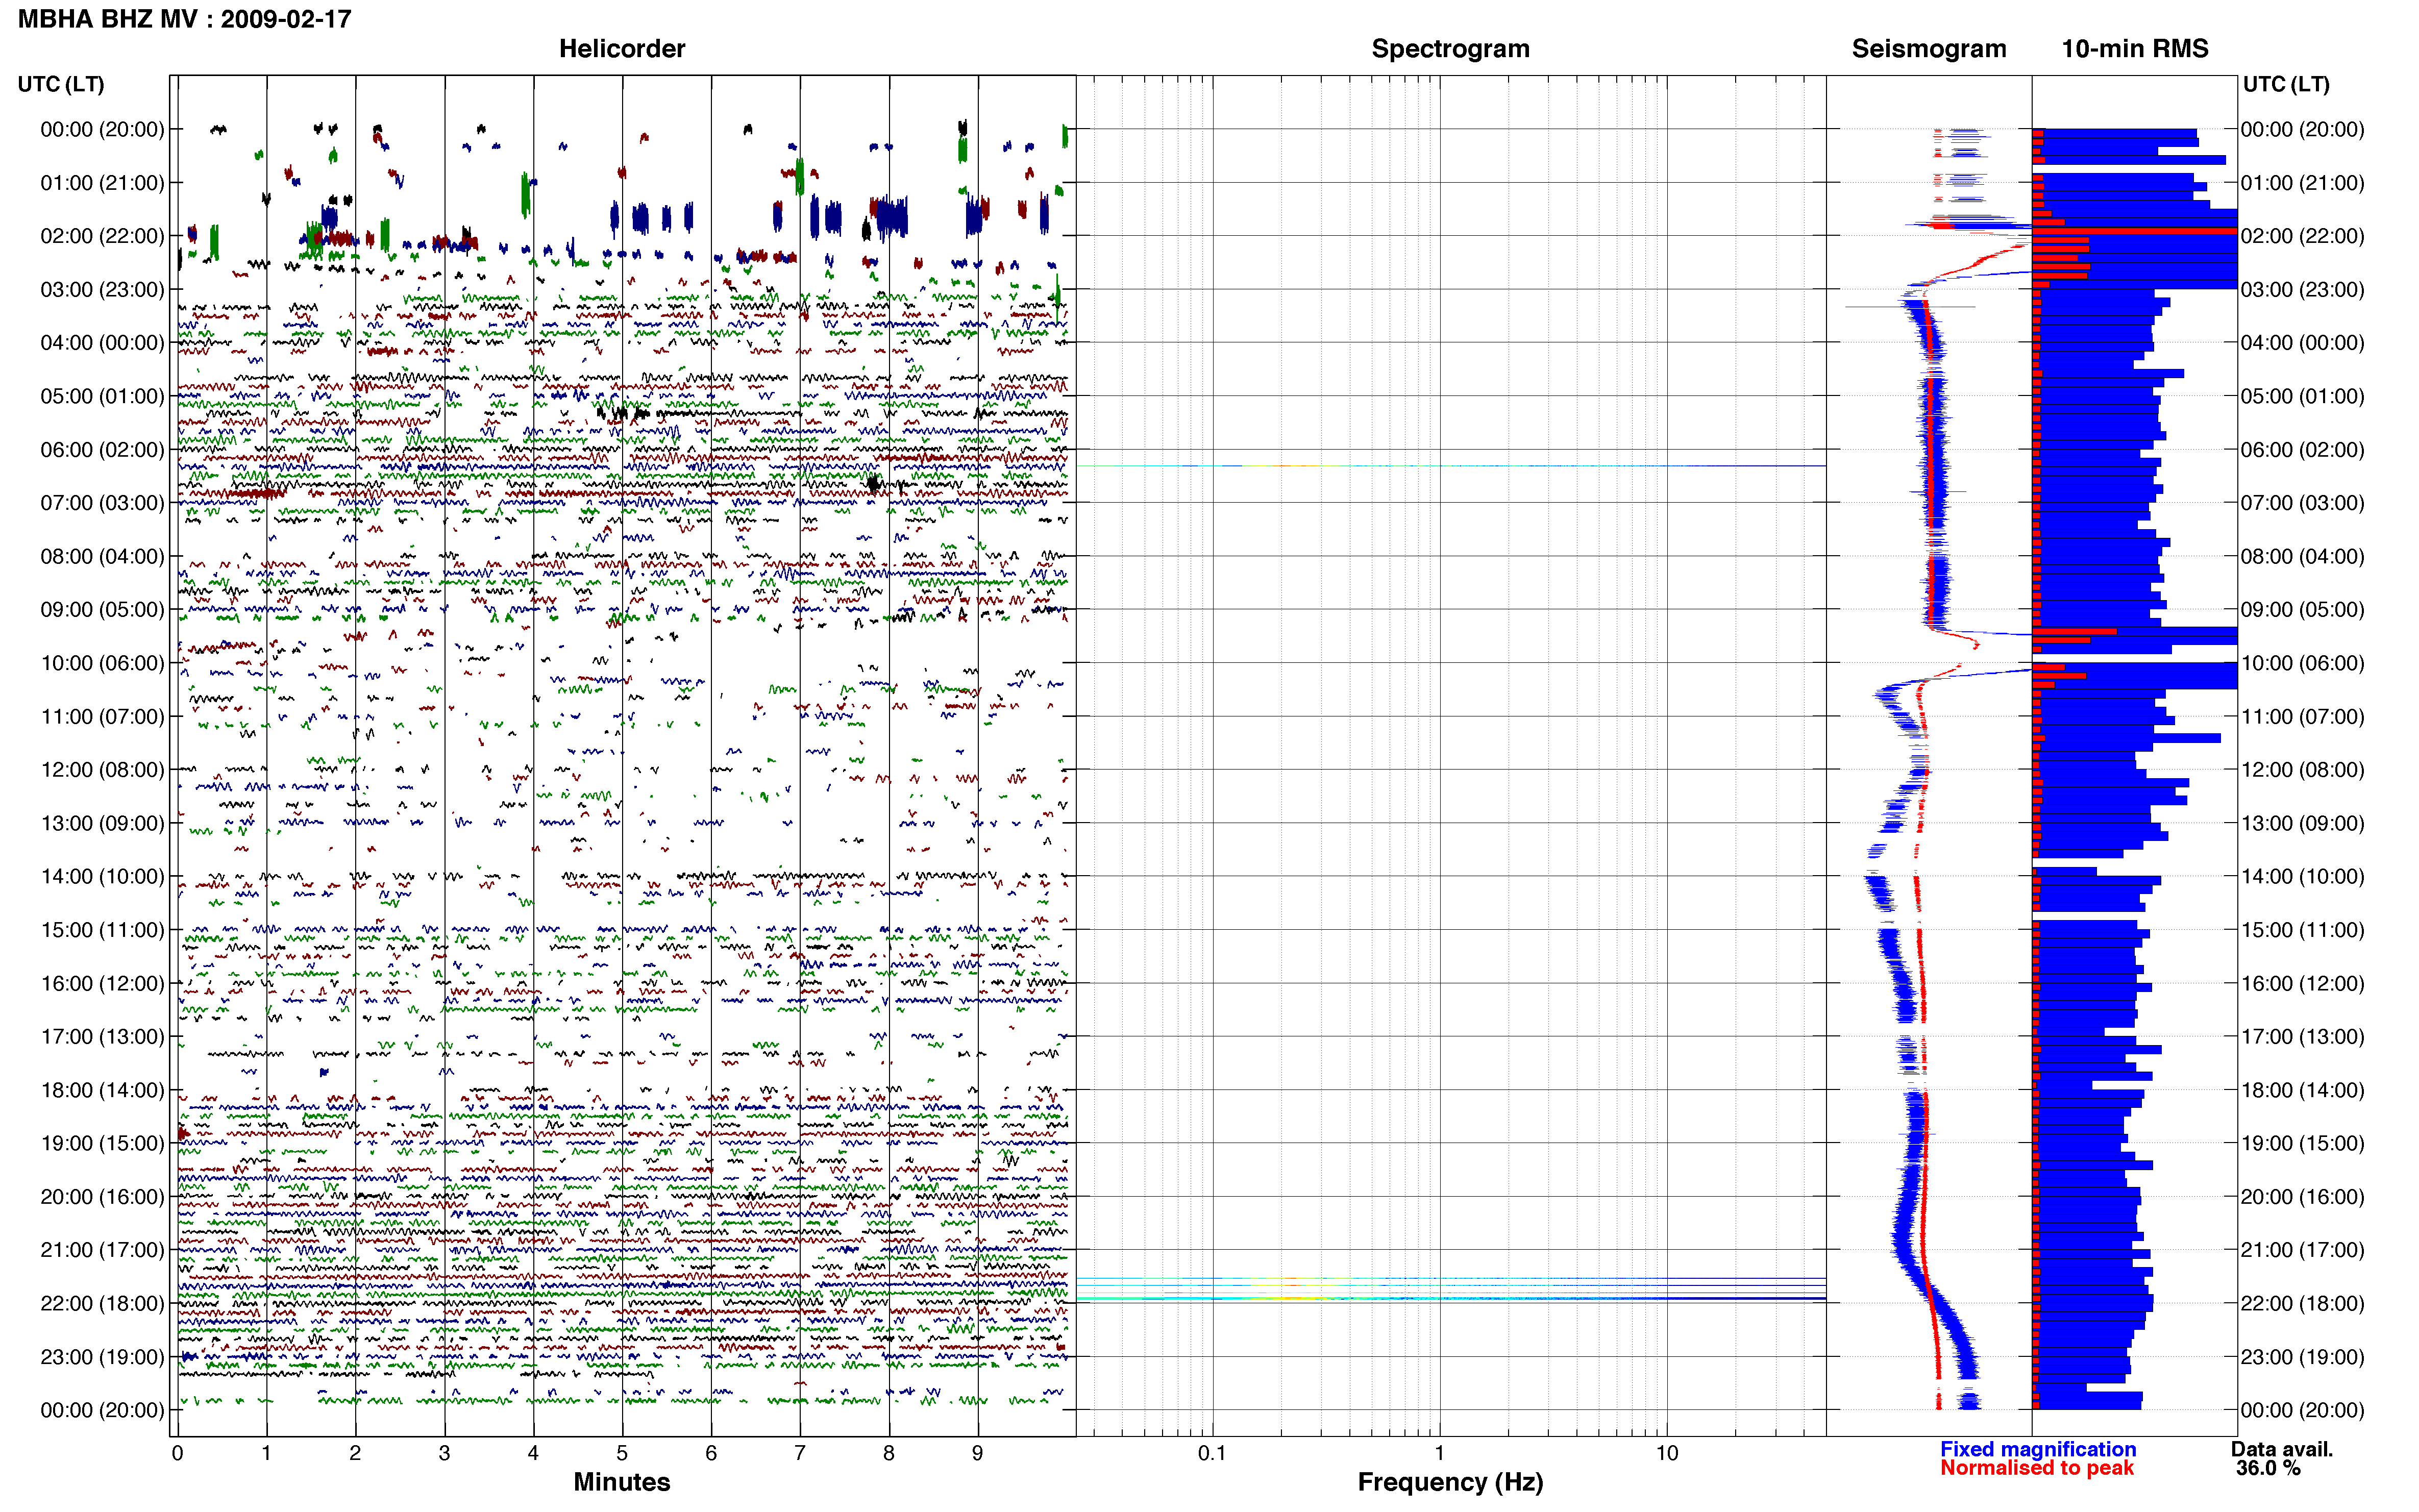
Task: Pick "07:00 (03:00)" on the left time axis
Action: point(102,503)
